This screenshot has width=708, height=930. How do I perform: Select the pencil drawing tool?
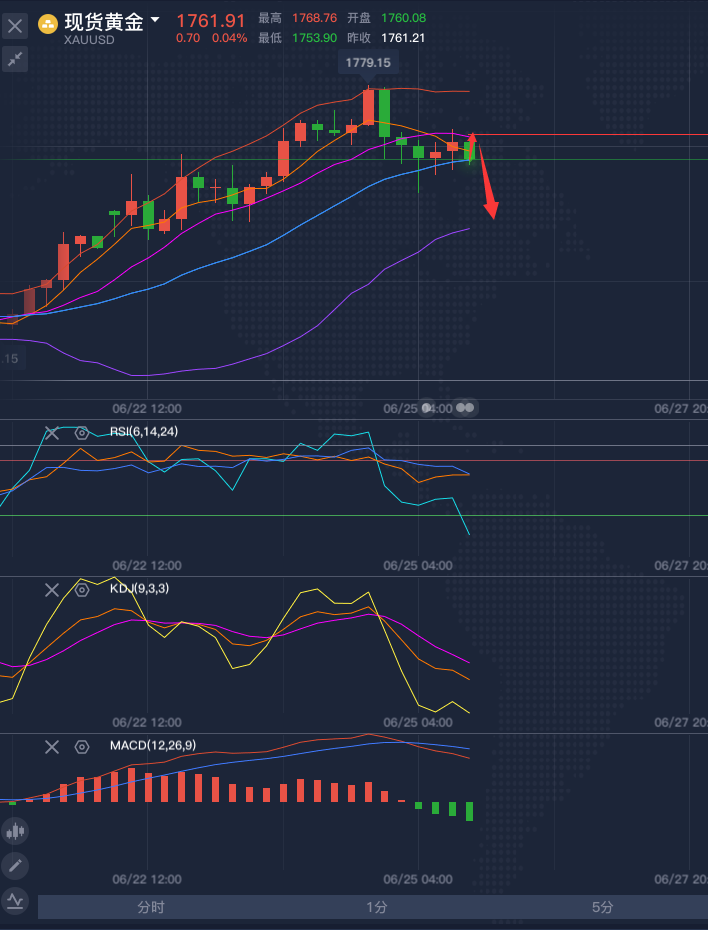click(x=15, y=866)
